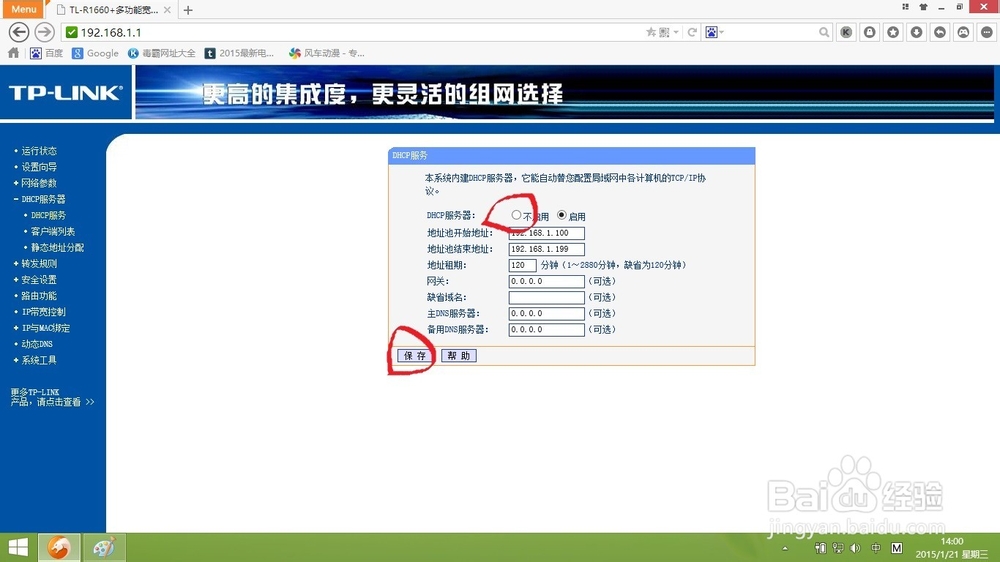Open the Google bookmark
This screenshot has width=1000, height=562.
coord(95,53)
